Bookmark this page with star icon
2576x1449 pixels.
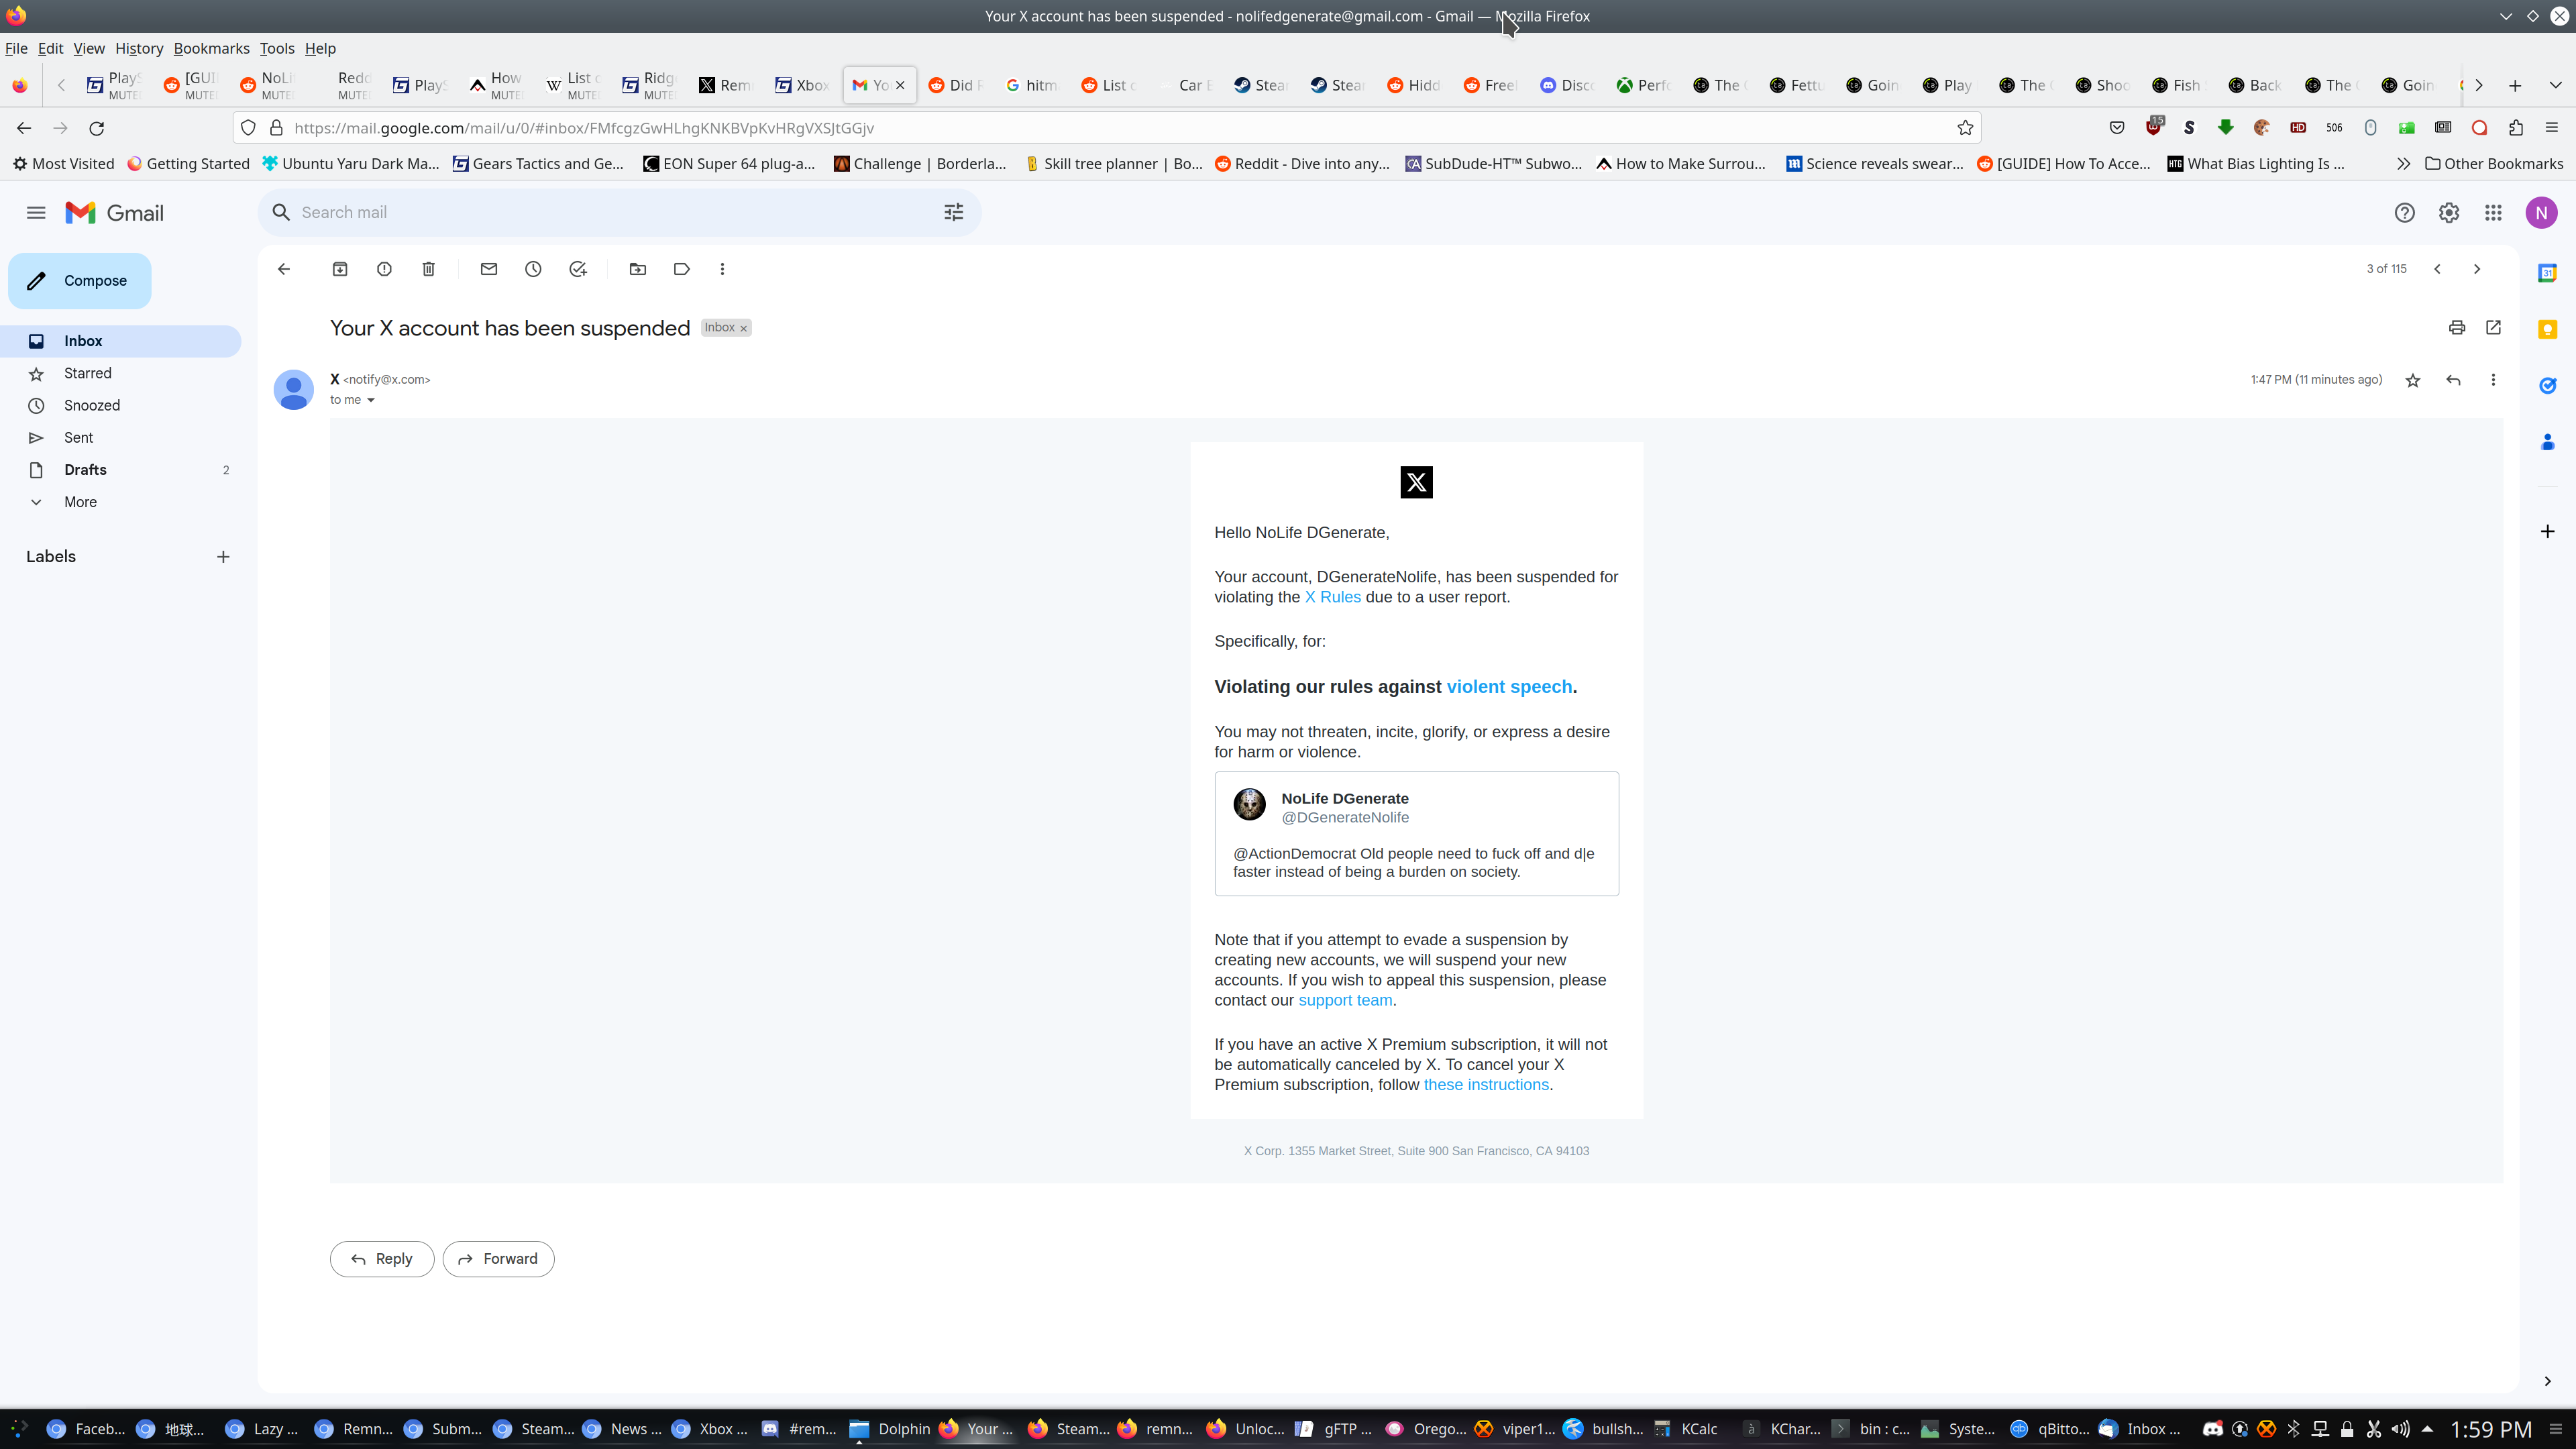[1965, 128]
